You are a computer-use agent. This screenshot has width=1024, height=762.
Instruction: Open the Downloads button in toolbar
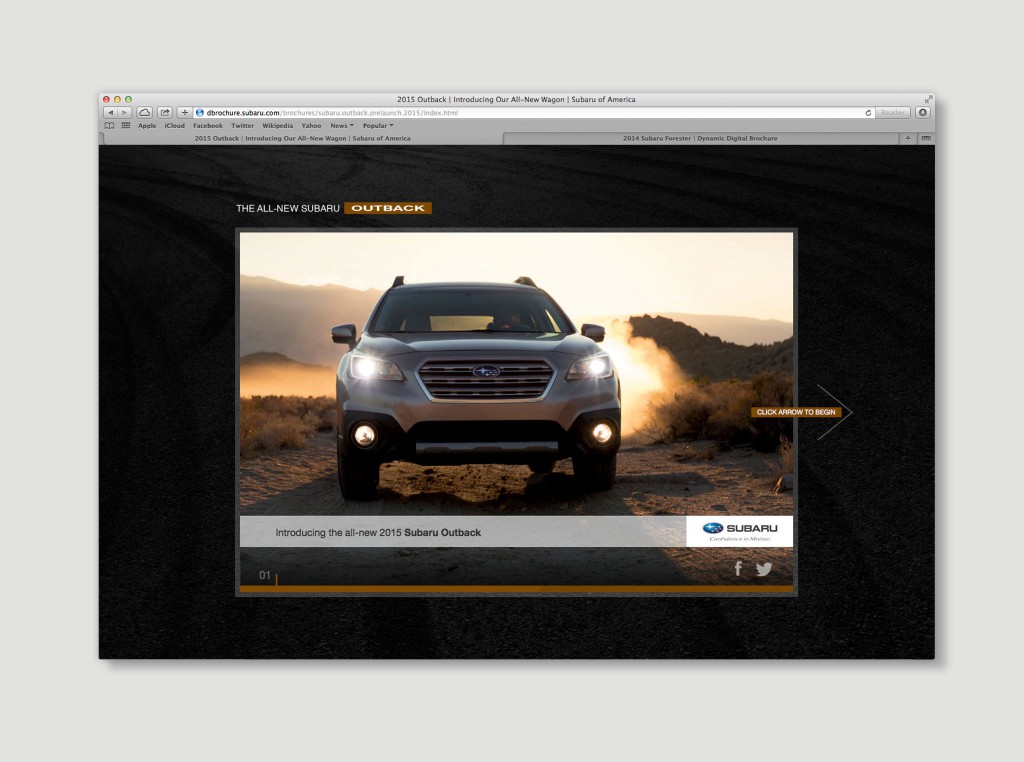tap(922, 113)
